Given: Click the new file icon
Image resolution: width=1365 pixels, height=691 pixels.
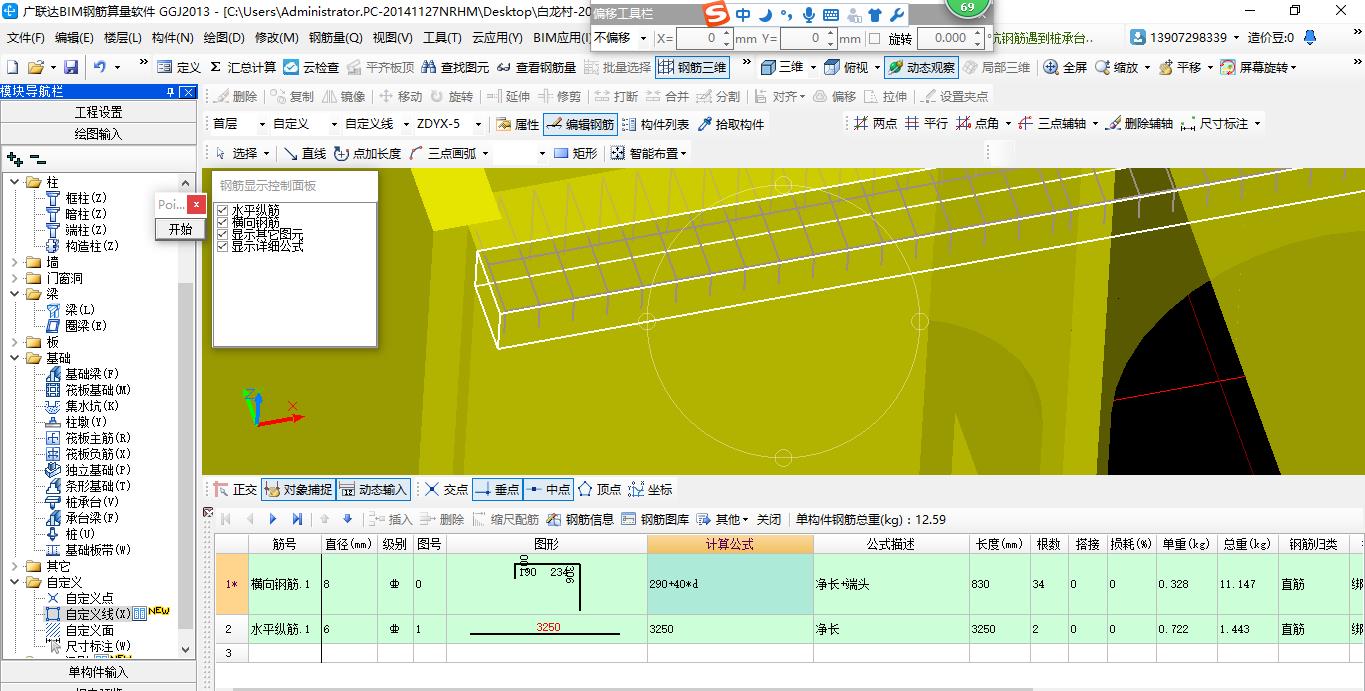Looking at the screenshot, I should click(x=12, y=67).
